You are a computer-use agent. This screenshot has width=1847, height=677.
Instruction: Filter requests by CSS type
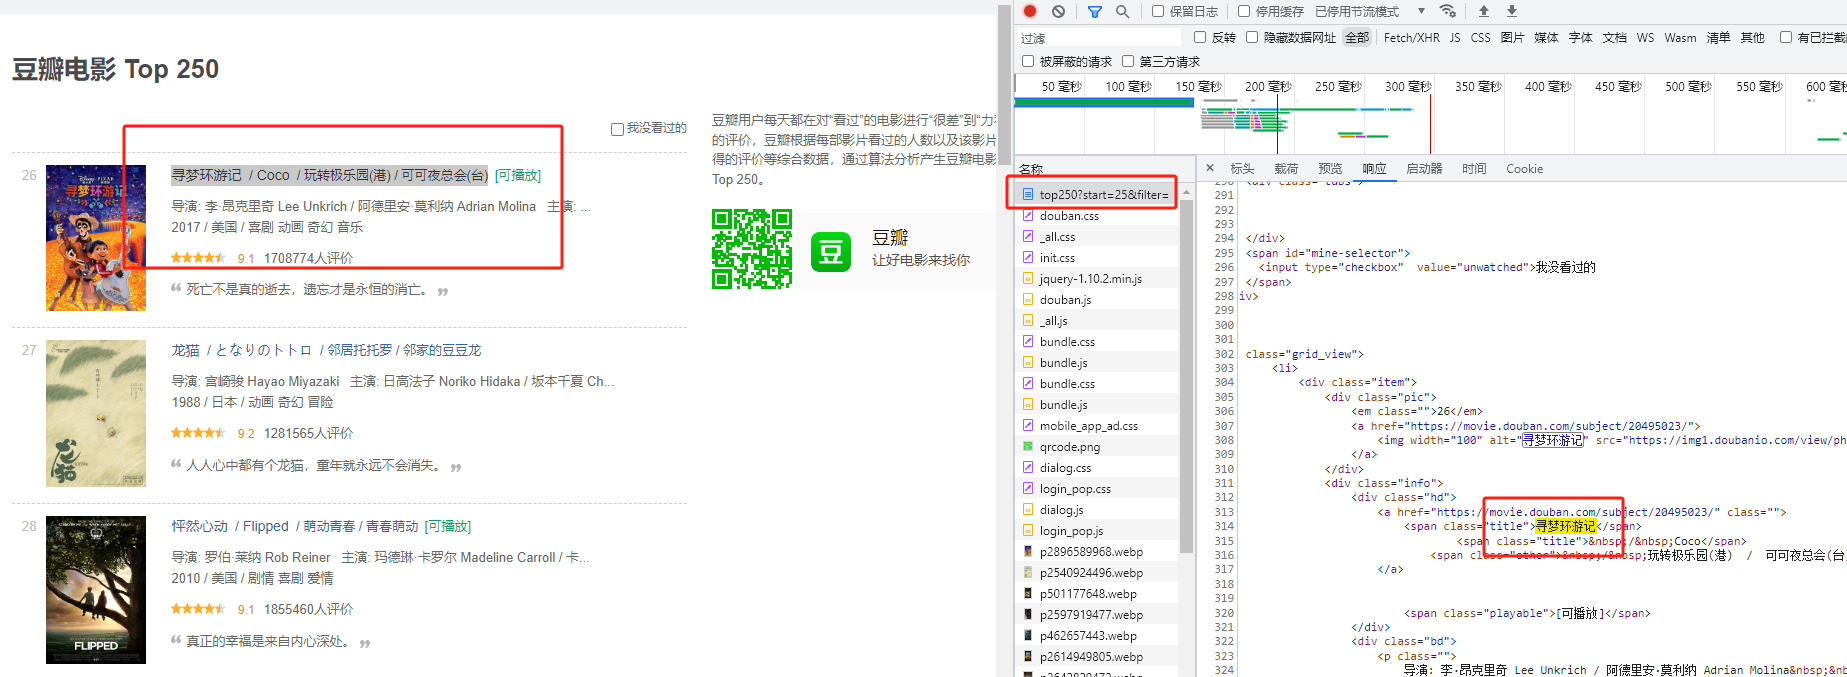1481,38
